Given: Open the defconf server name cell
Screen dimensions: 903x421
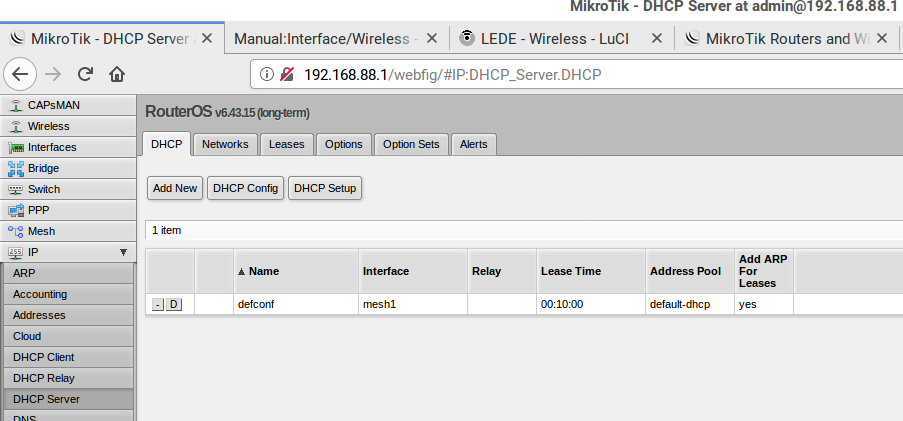Looking at the screenshot, I should click(x=296, y=305).
